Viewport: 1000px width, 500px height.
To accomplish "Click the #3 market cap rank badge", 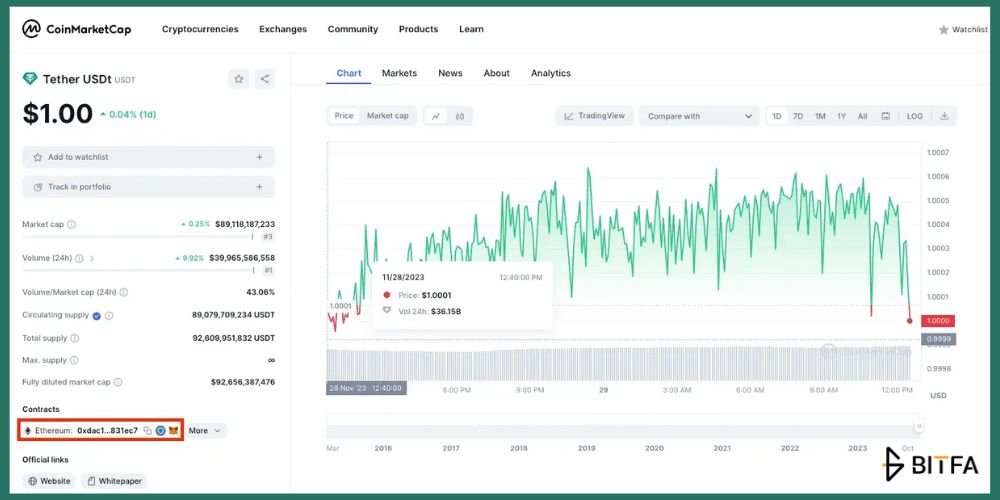I will [x=268, y=237].
